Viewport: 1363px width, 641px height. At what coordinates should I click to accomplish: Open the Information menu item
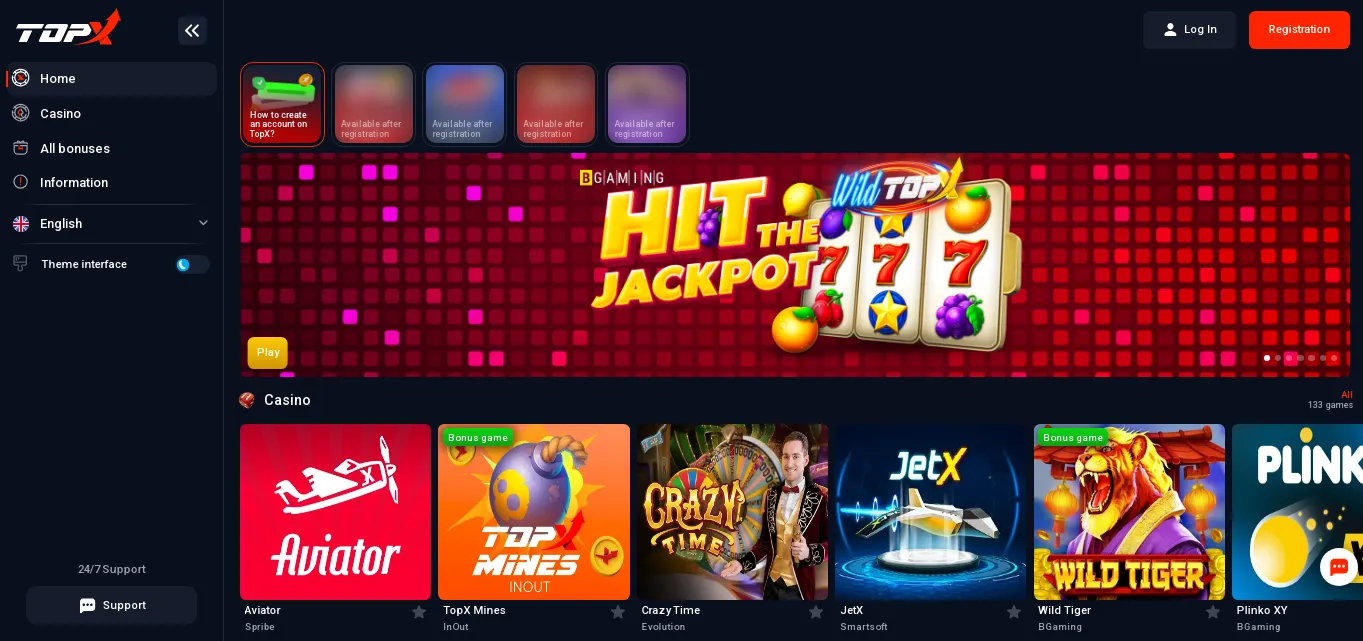pyautogui.click(x=111, y=182)
